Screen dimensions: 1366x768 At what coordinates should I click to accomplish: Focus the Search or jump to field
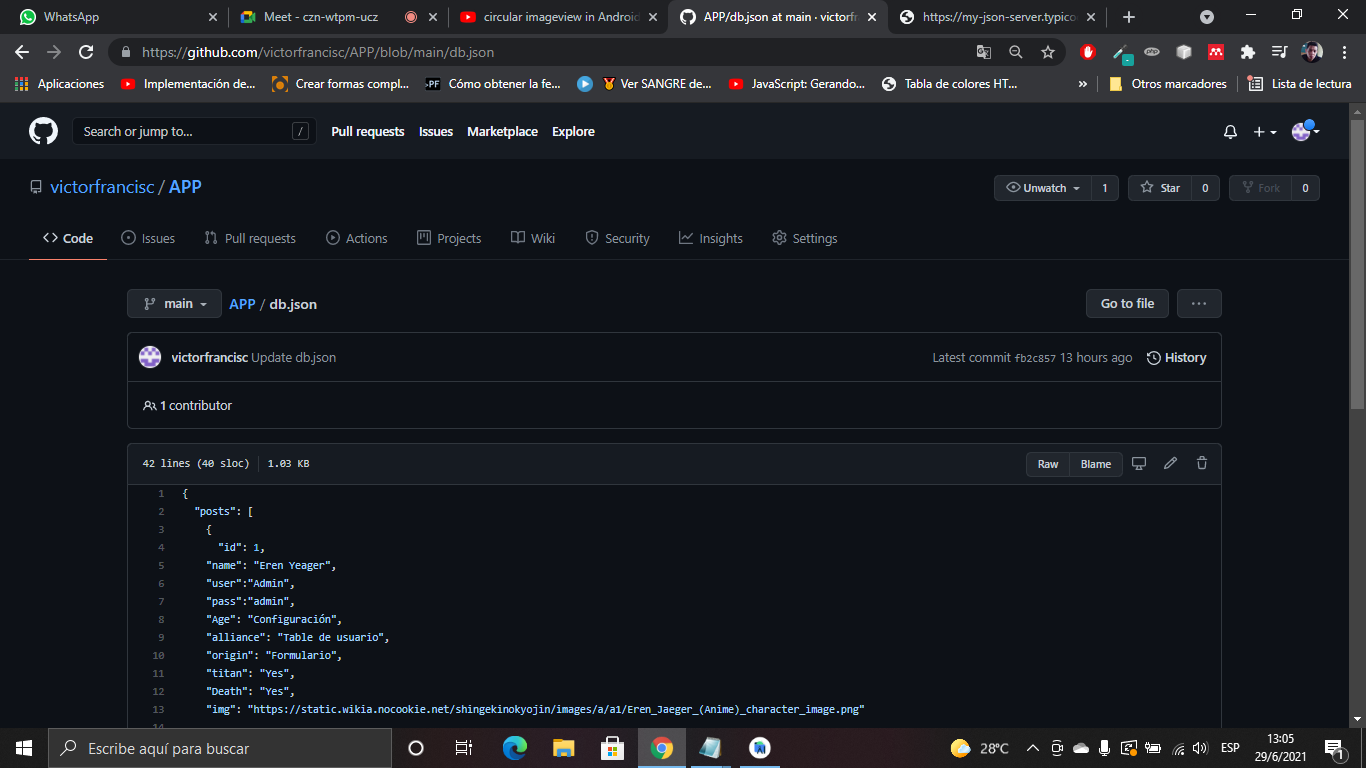(194, 131)
